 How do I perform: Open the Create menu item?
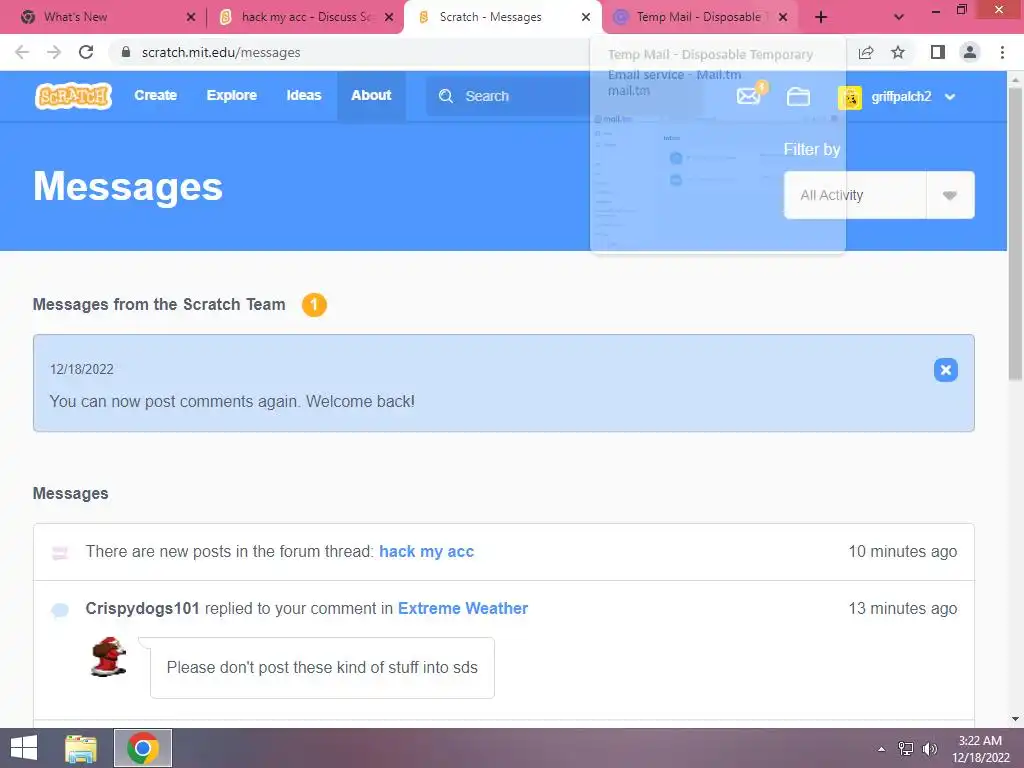click(155, 95)
